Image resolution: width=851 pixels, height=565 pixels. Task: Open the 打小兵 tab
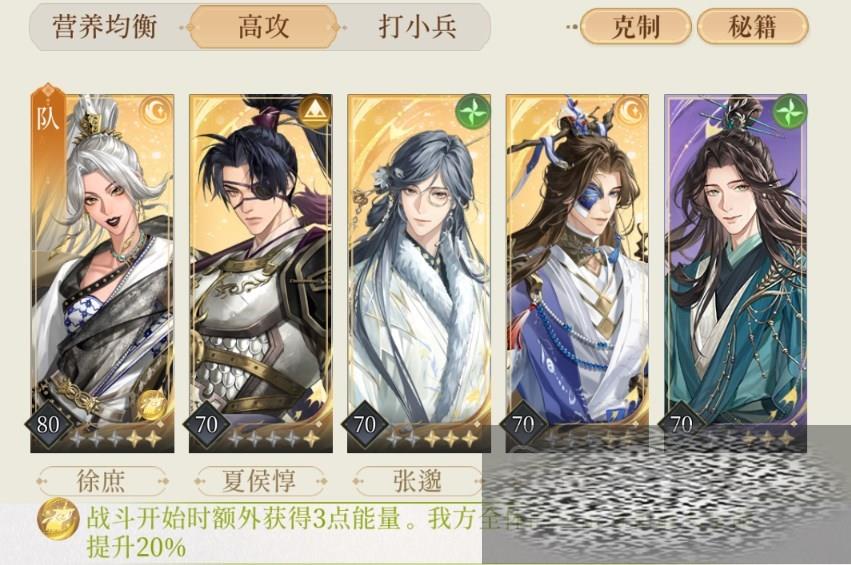pos(417,27)
